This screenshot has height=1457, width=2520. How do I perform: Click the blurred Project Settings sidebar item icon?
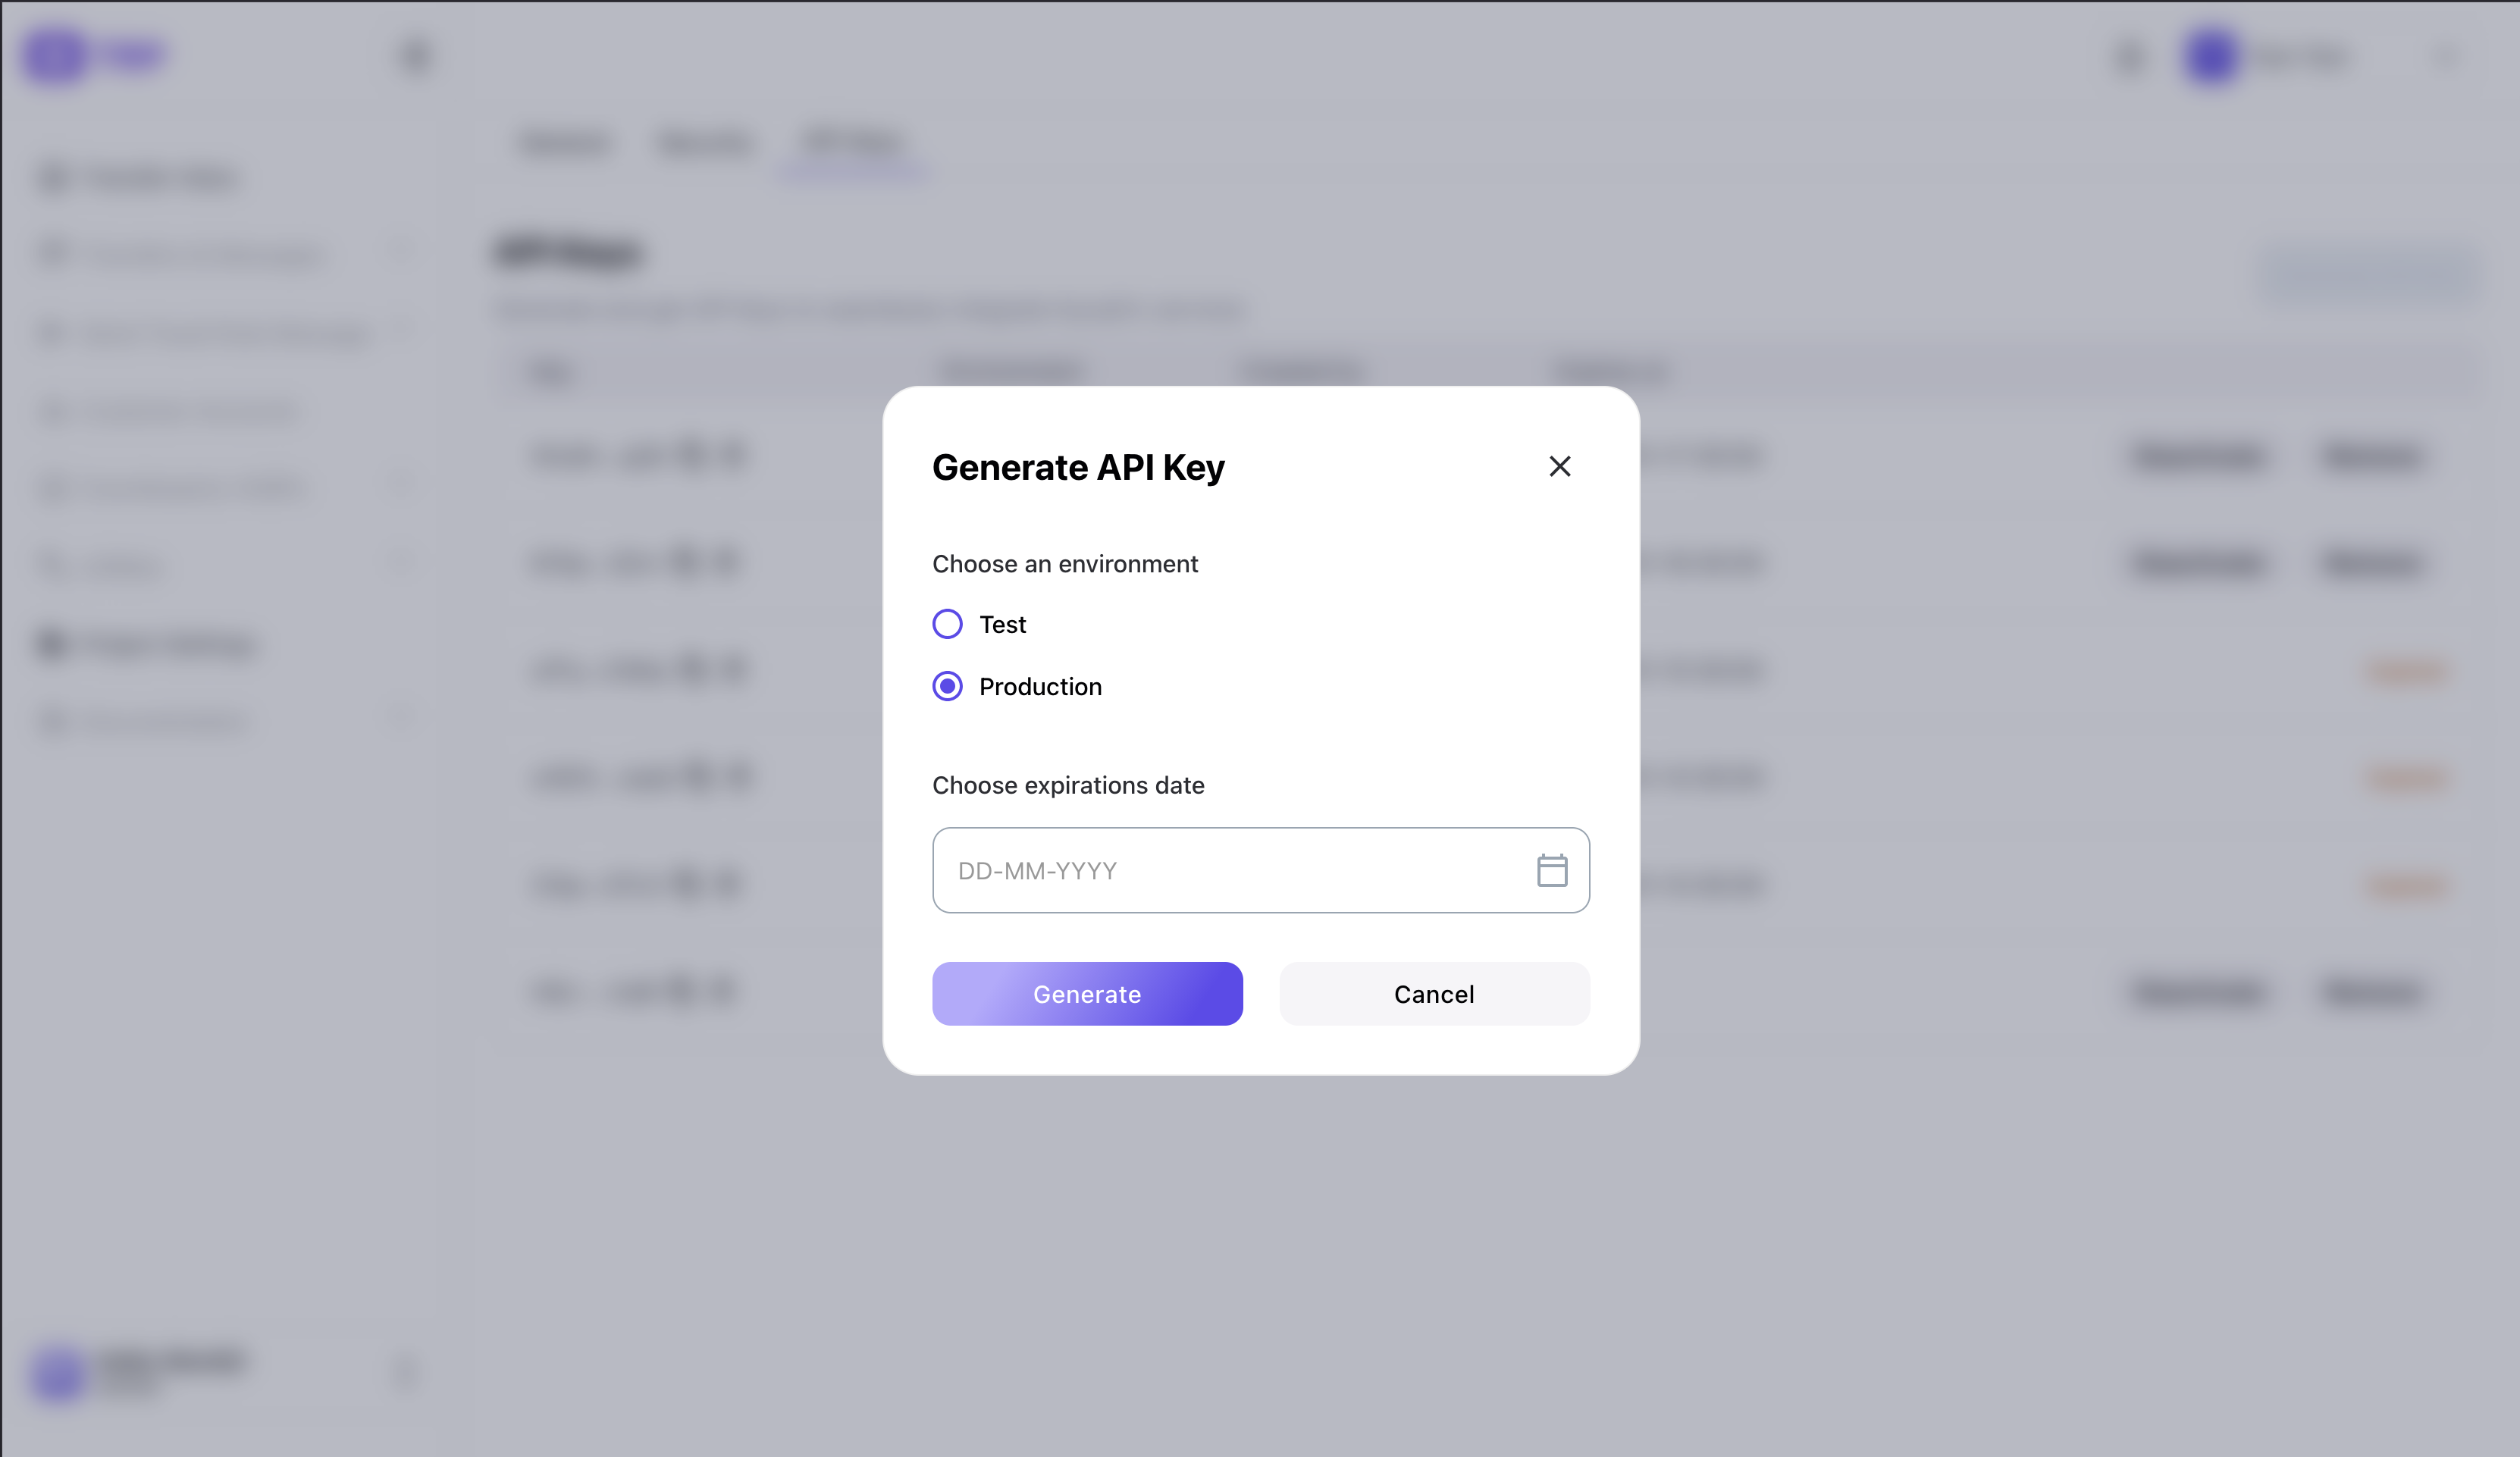(52, 644)
